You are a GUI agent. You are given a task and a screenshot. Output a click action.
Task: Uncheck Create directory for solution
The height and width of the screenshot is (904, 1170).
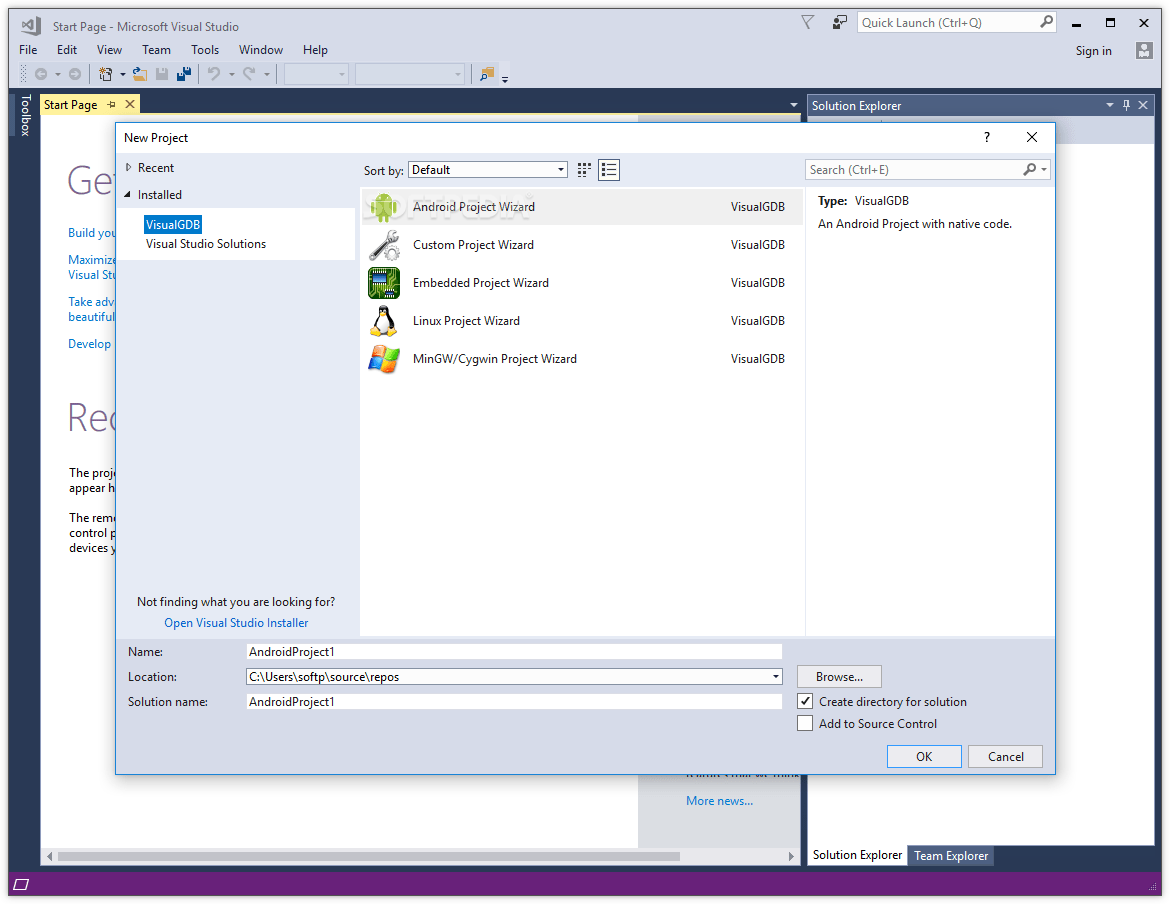805,701
